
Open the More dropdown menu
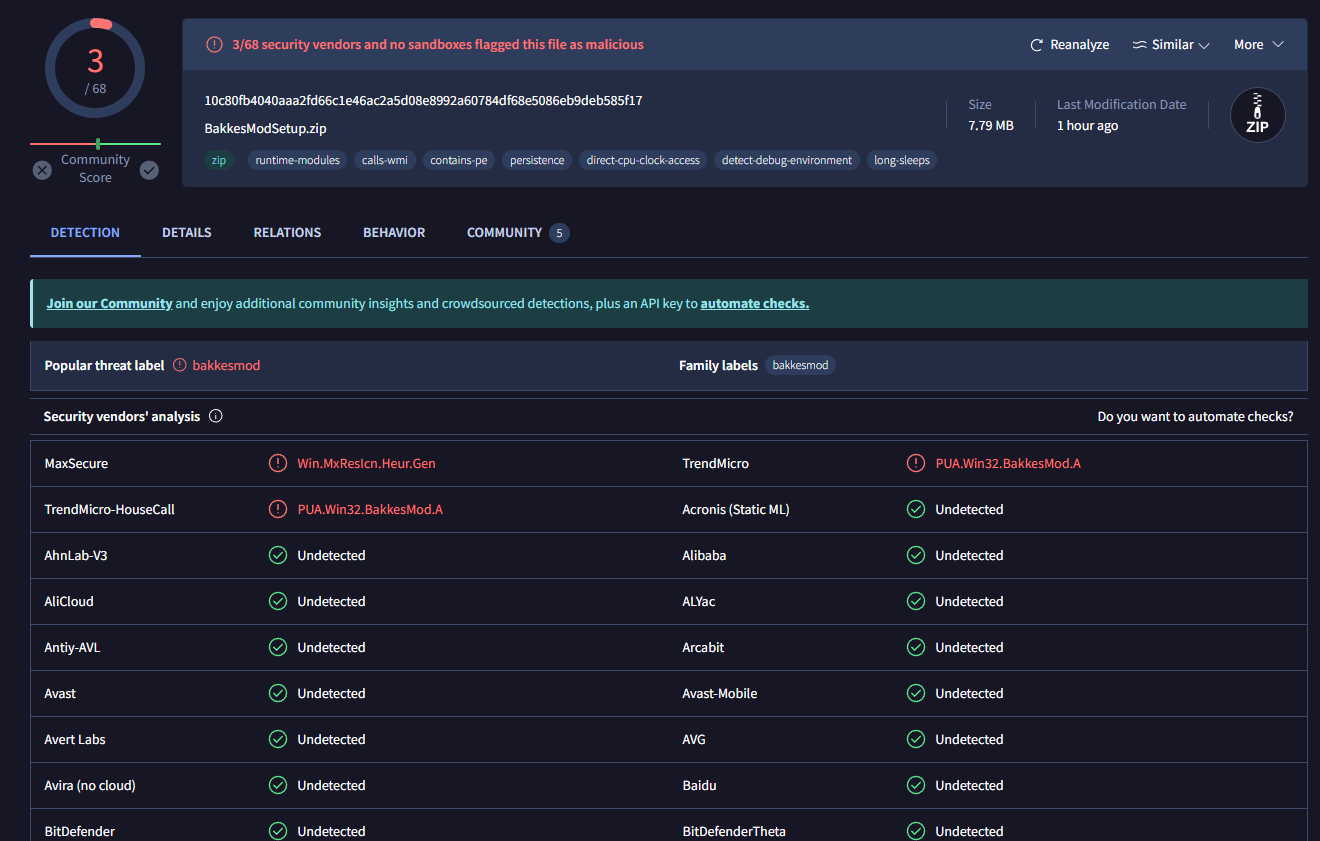coord(1258,45)
